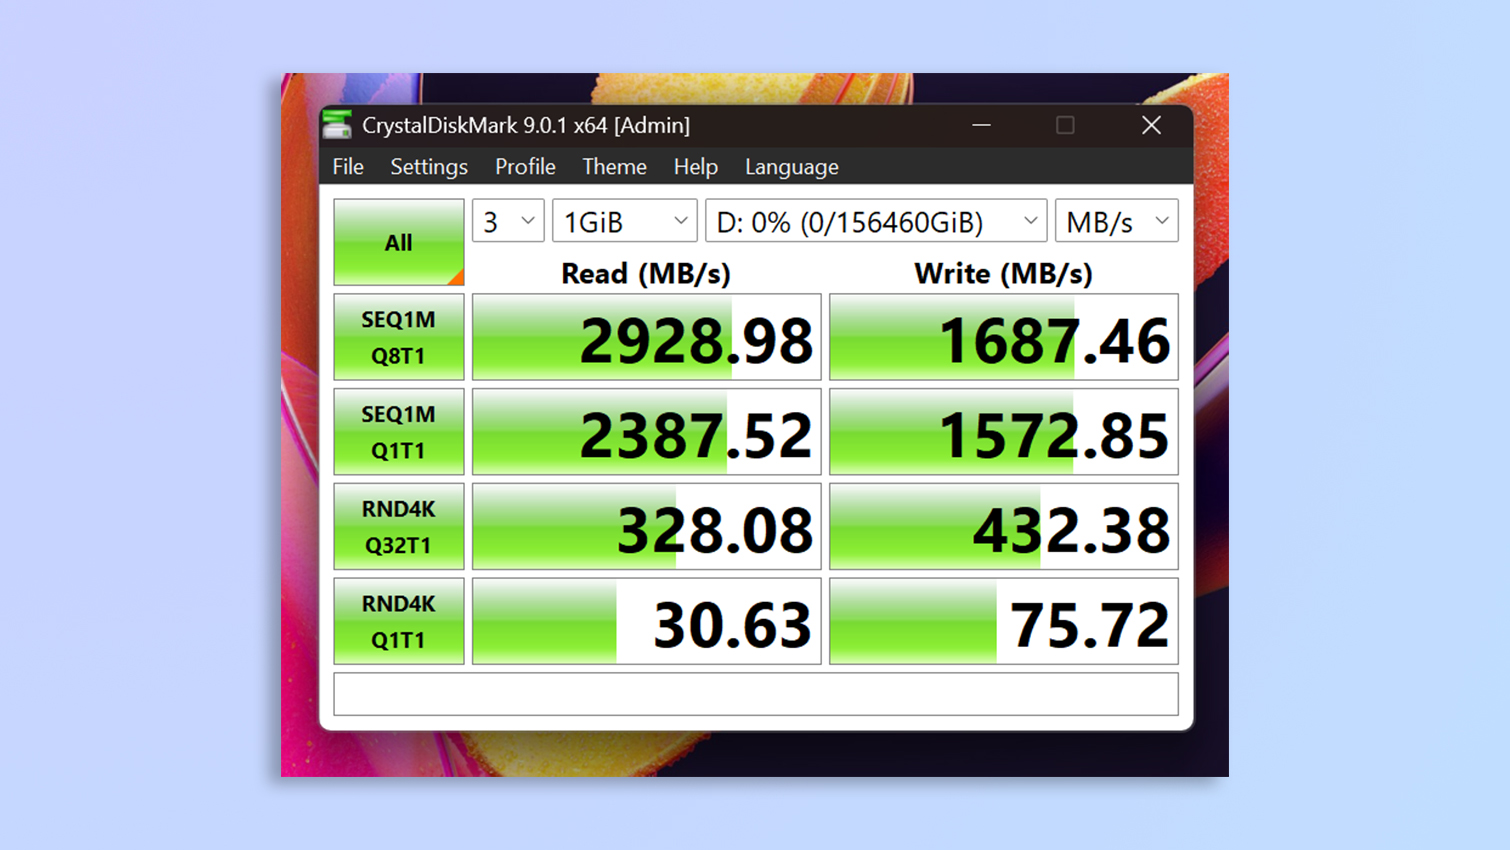Start the RND4K Q32T1 test

(x=398, y=527)
